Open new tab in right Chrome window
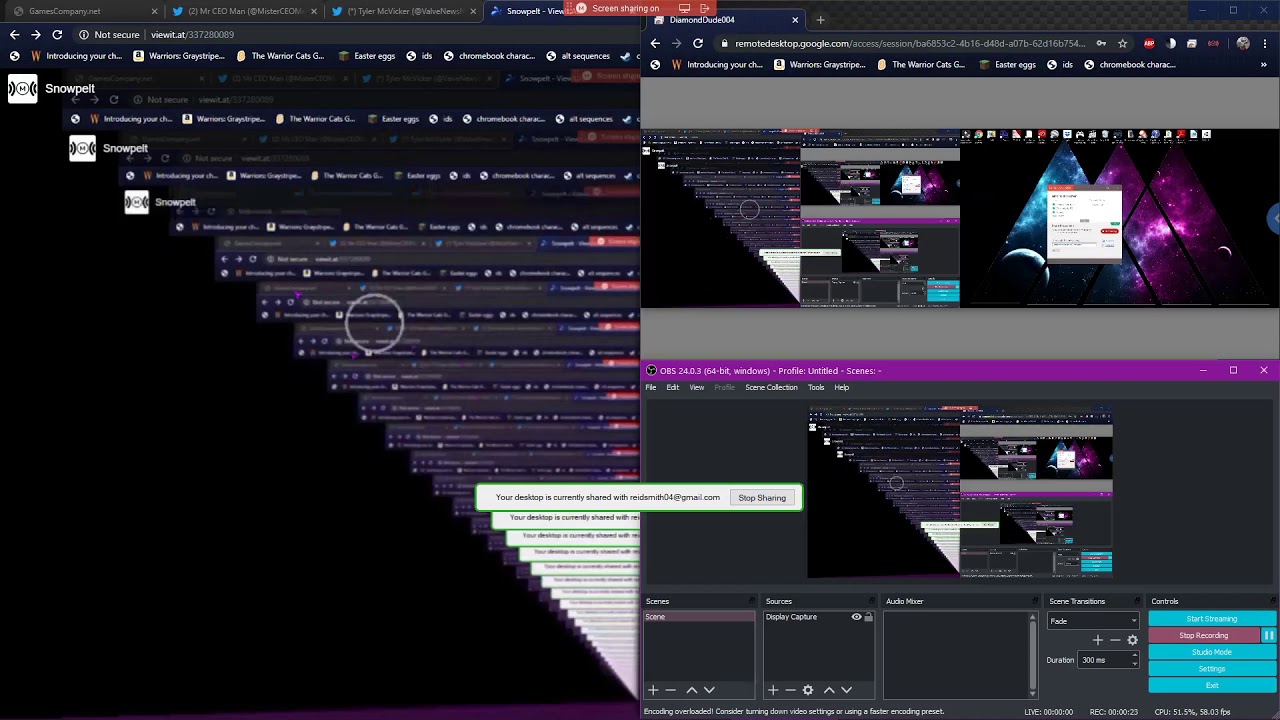This screenshot has width=1280, height=720. (x=820, y=20)
